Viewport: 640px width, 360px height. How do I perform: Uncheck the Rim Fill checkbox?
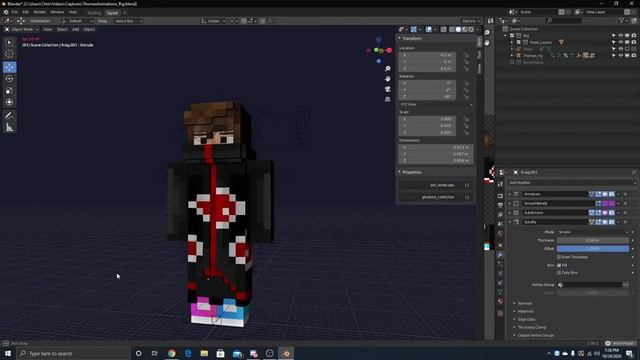coord(559,265)
